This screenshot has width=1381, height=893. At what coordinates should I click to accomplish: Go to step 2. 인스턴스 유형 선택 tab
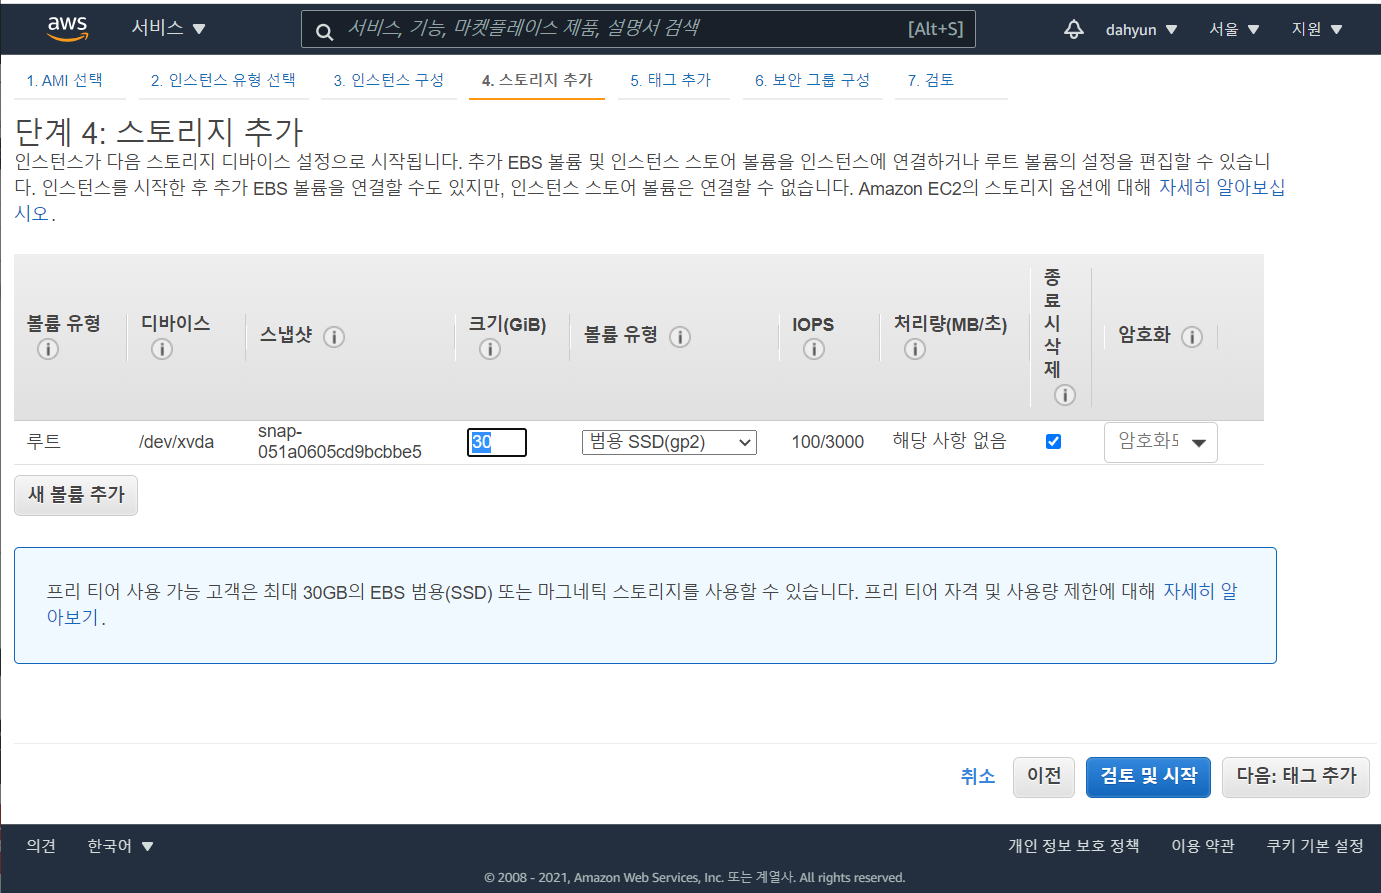click(x=223, y=80)
